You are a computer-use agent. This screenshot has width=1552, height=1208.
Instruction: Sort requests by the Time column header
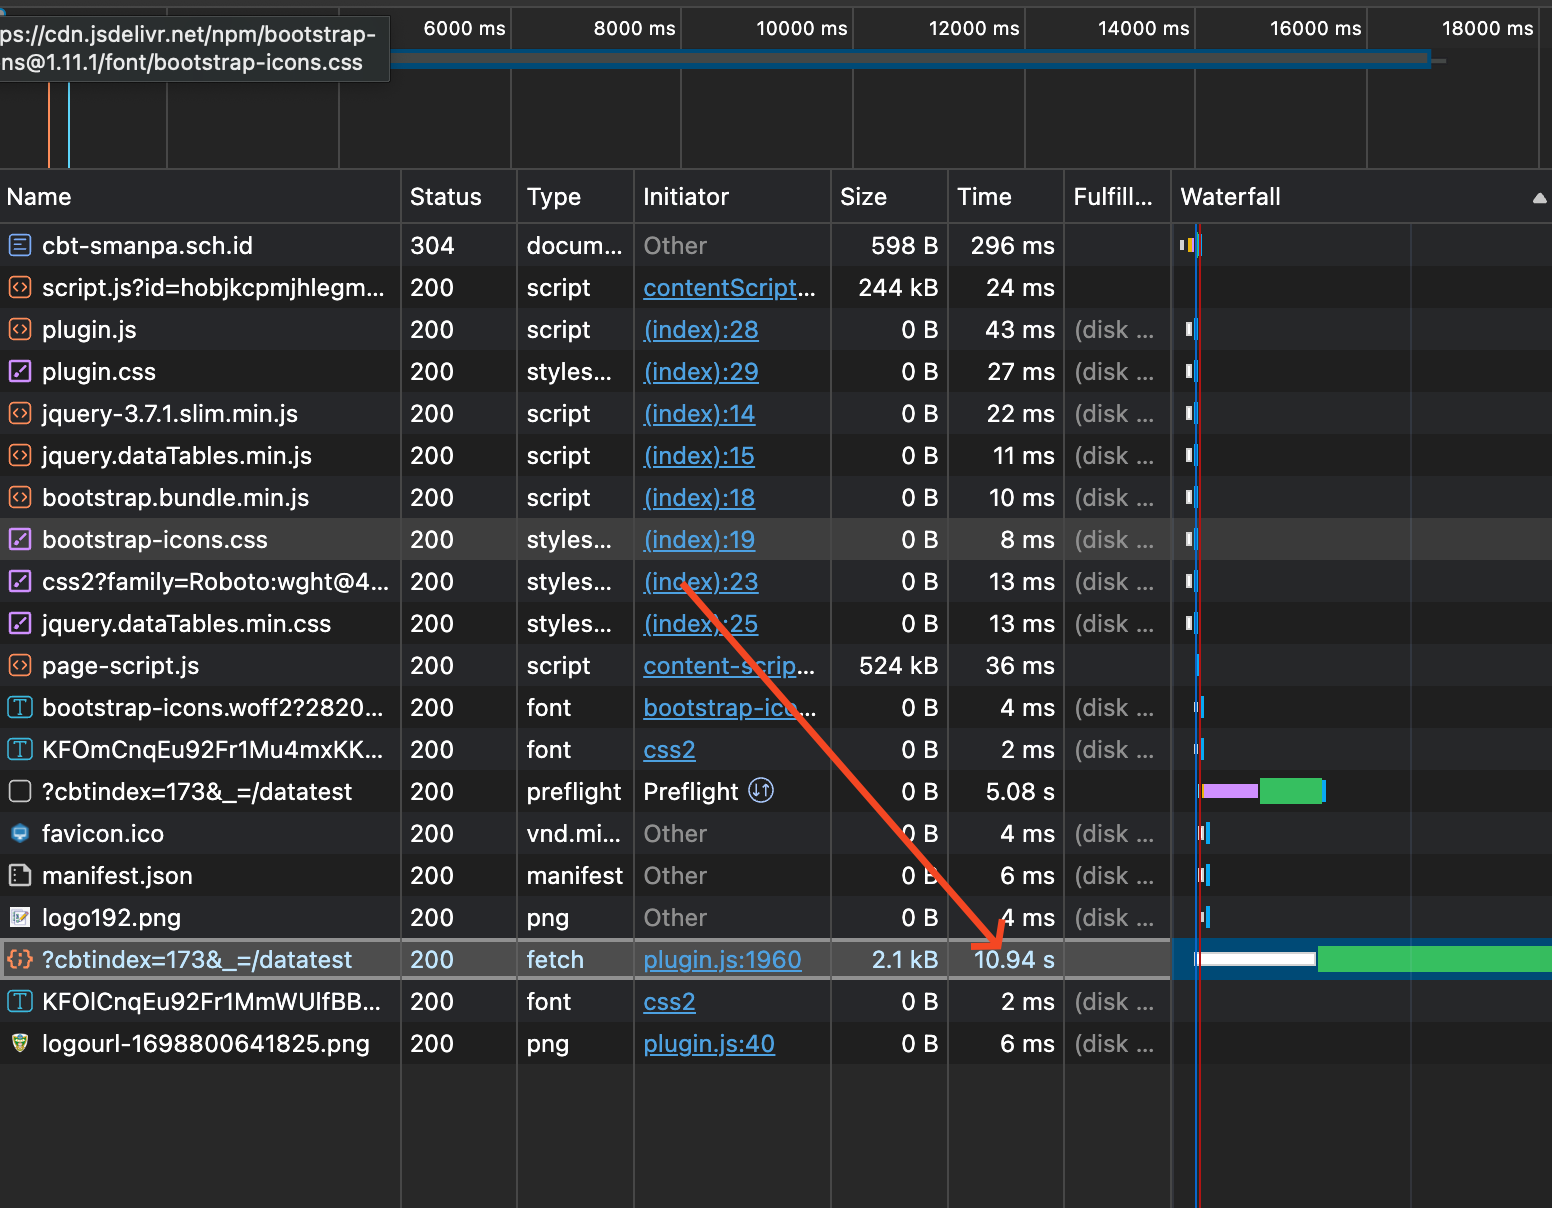coord(985,196)
